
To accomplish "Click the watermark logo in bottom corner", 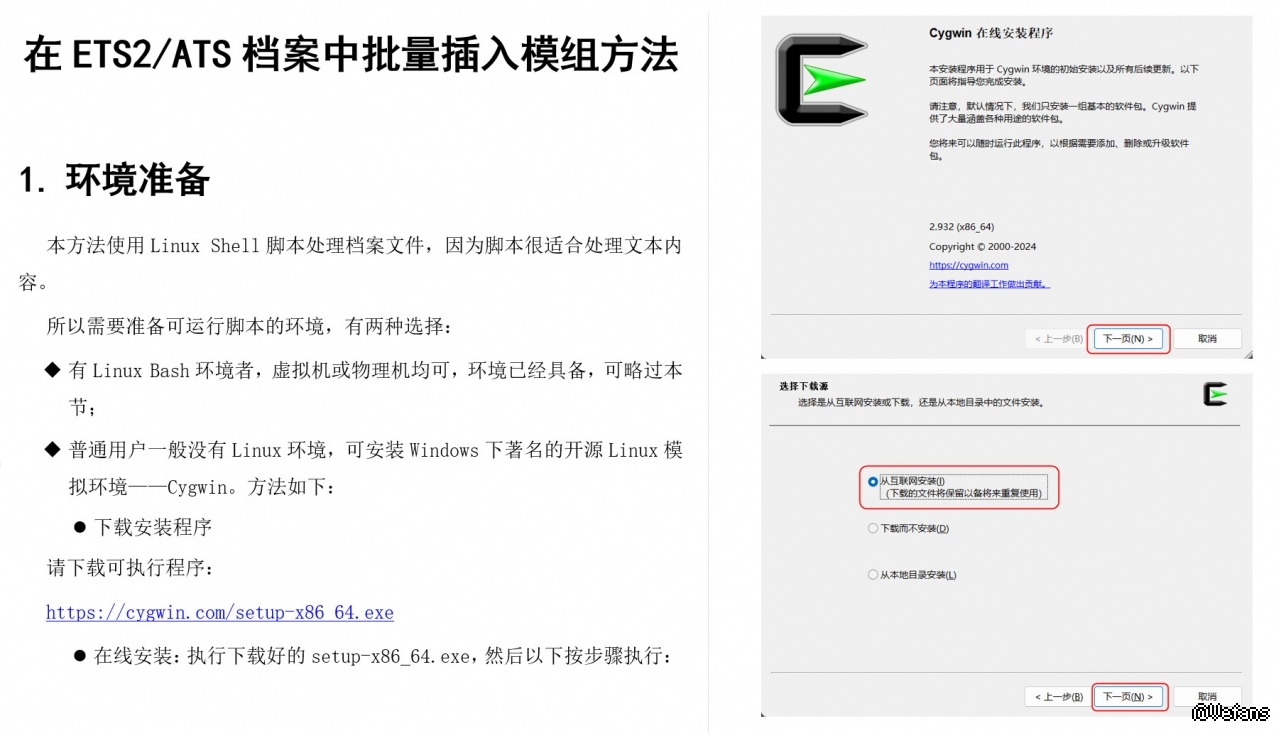I will pos(1231,712).
